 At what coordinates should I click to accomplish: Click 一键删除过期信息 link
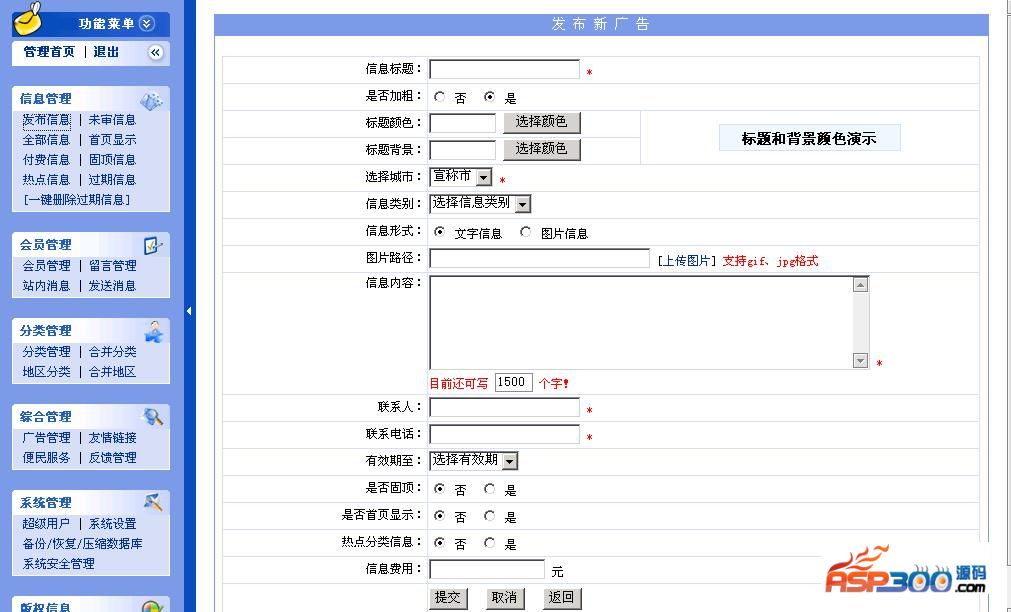pos(77,200)
